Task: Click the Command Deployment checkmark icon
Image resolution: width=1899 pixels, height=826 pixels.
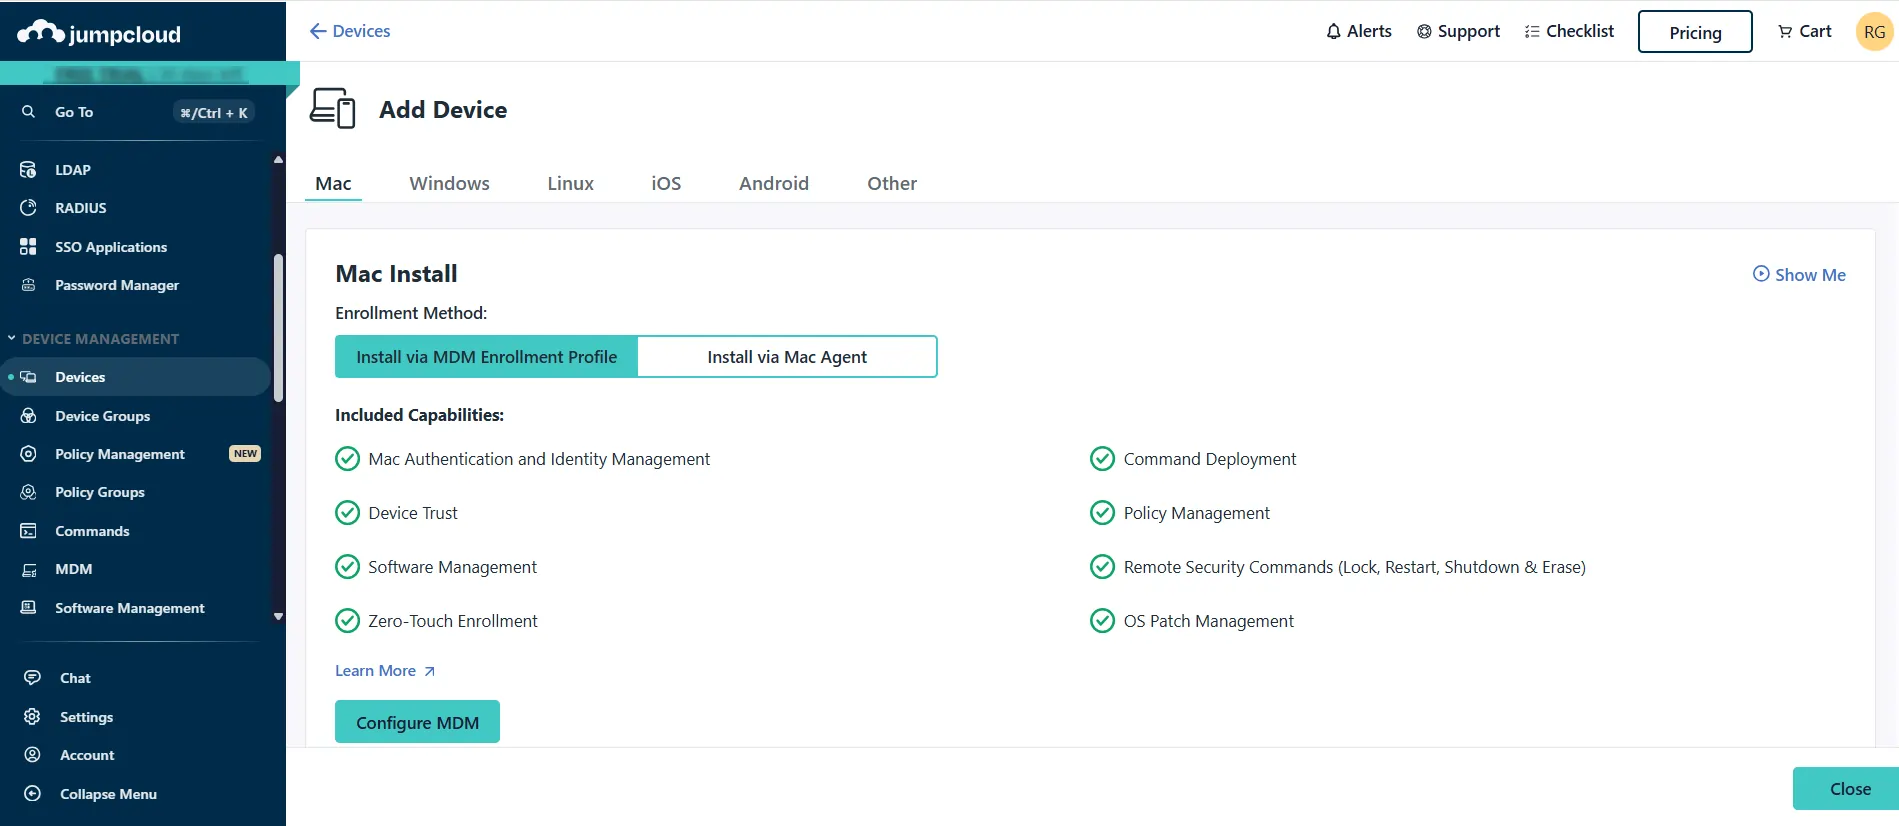Action: (x=1102, y=459)
